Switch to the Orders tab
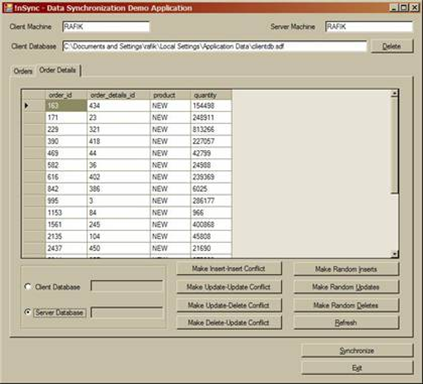This screenshot has height=385, width=424. (23, 71)
